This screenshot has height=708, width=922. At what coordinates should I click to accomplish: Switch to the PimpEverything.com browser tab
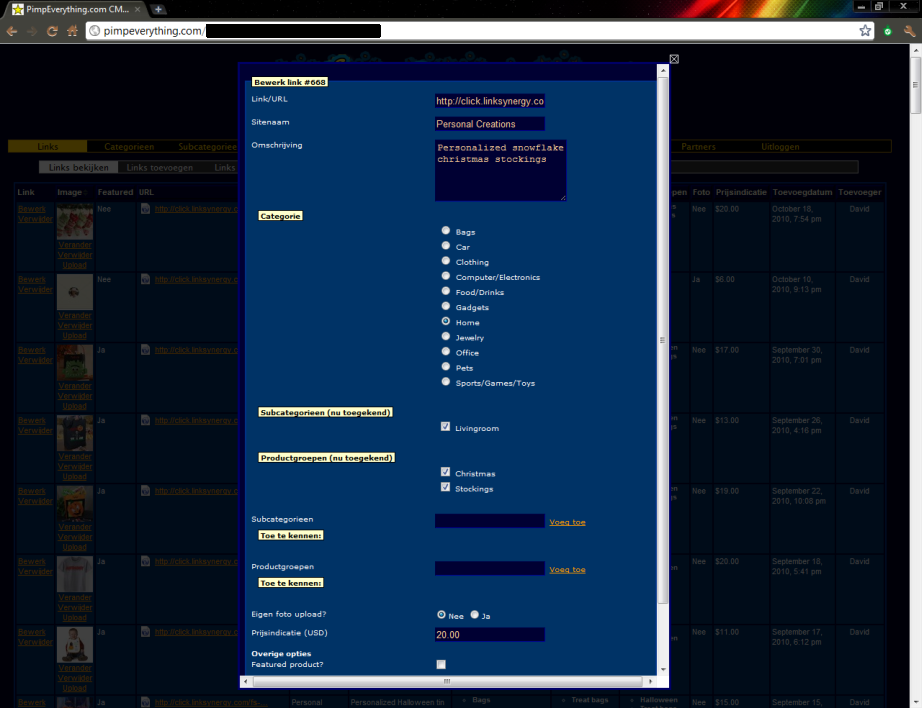point(75,9)
